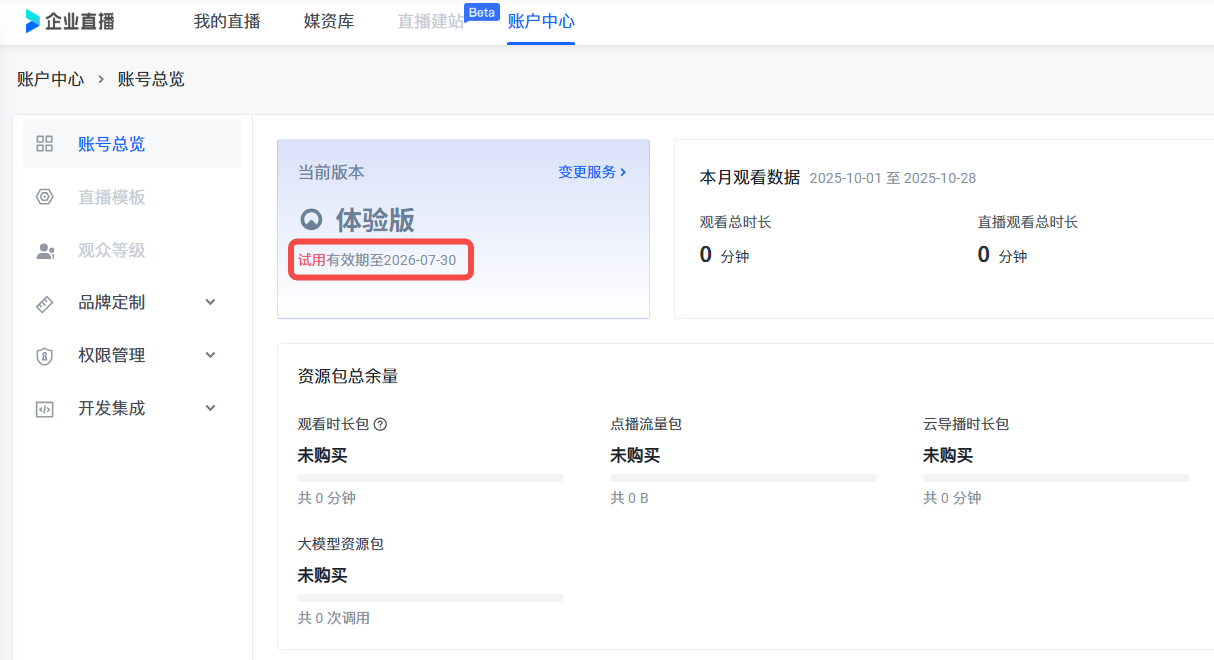
Task: Expand the 权限管理 submenu chevron
Action: 210,355
